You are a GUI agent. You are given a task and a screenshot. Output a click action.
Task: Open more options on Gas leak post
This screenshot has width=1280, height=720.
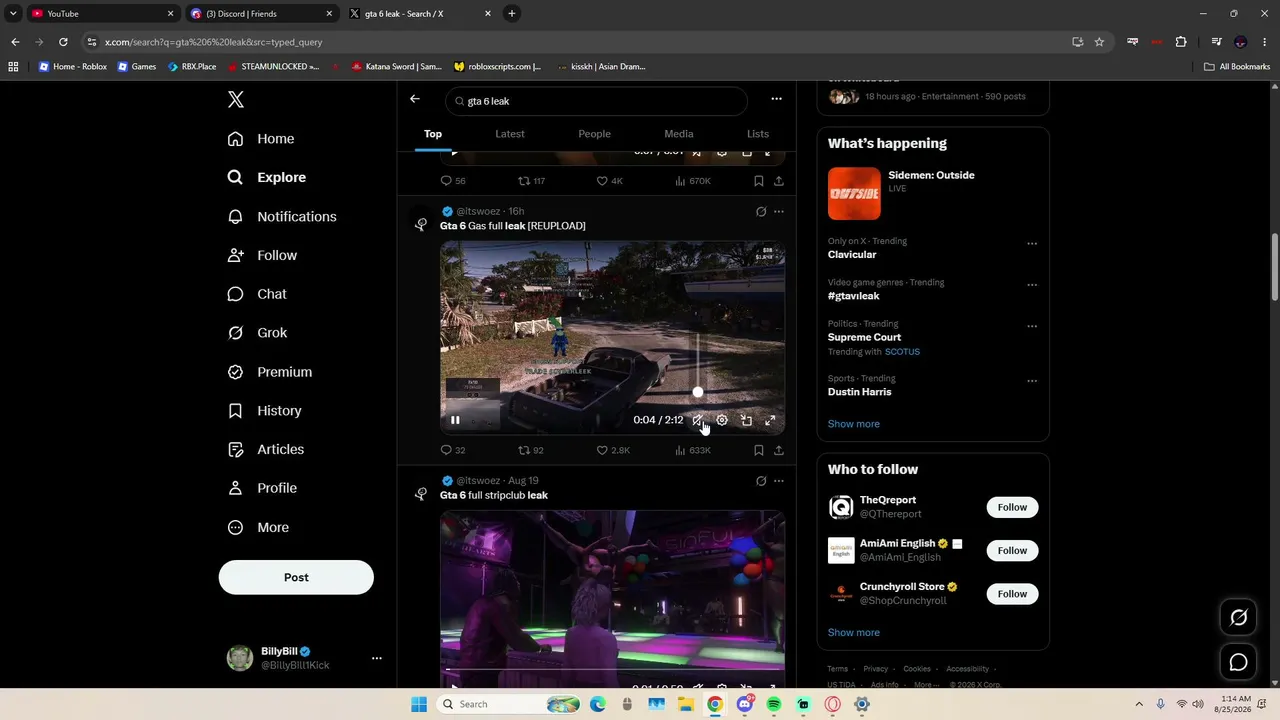tap(779, 212)
